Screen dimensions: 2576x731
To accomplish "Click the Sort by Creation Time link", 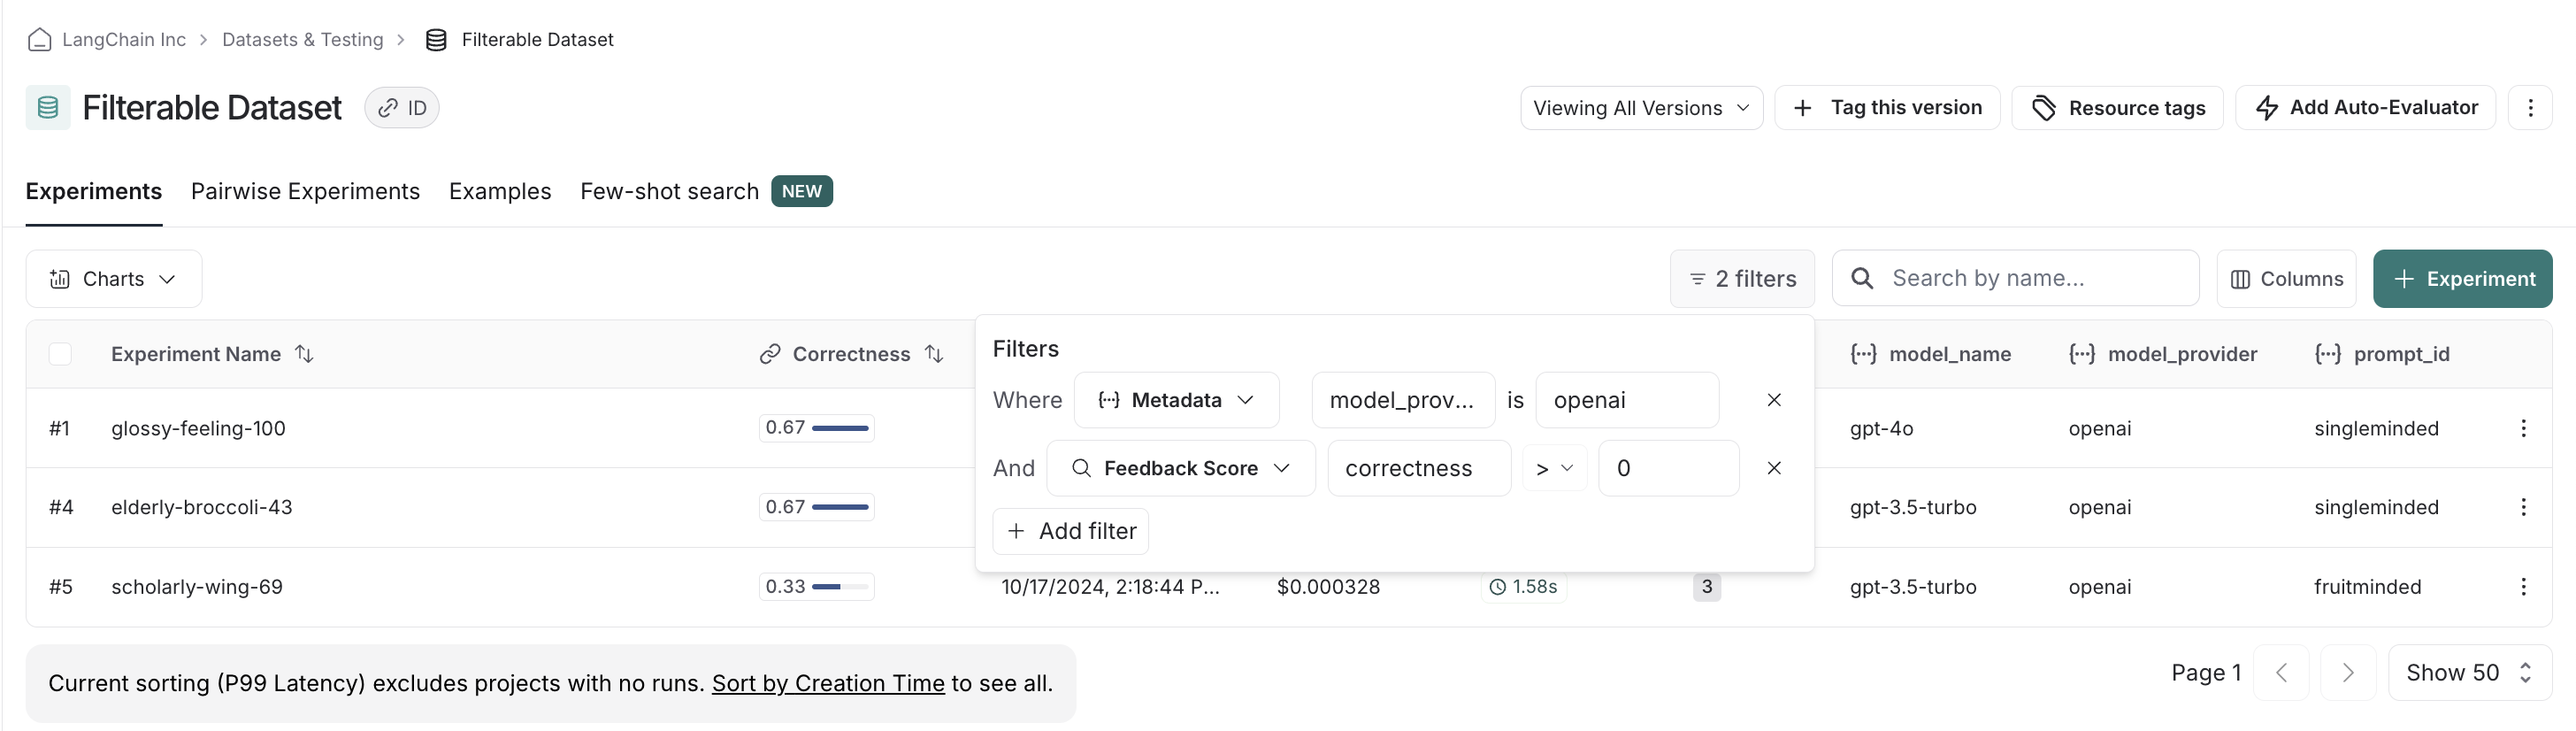I will click(x=827, y=684).
